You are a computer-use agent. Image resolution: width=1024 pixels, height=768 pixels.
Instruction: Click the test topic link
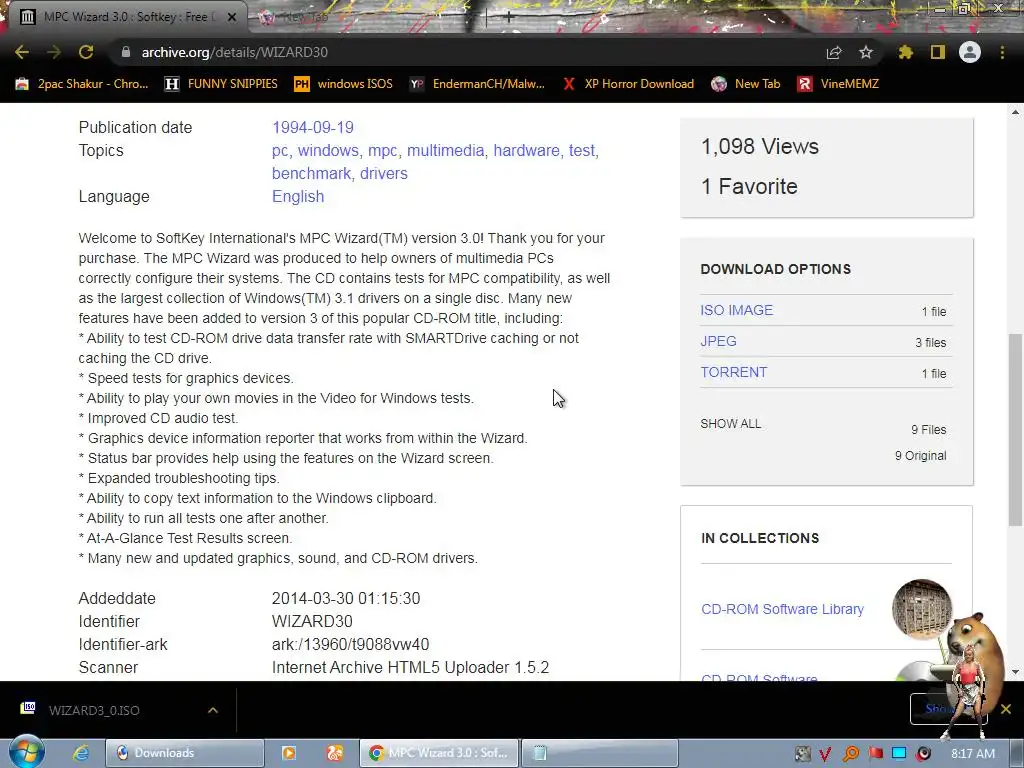[x=581, y=150]
